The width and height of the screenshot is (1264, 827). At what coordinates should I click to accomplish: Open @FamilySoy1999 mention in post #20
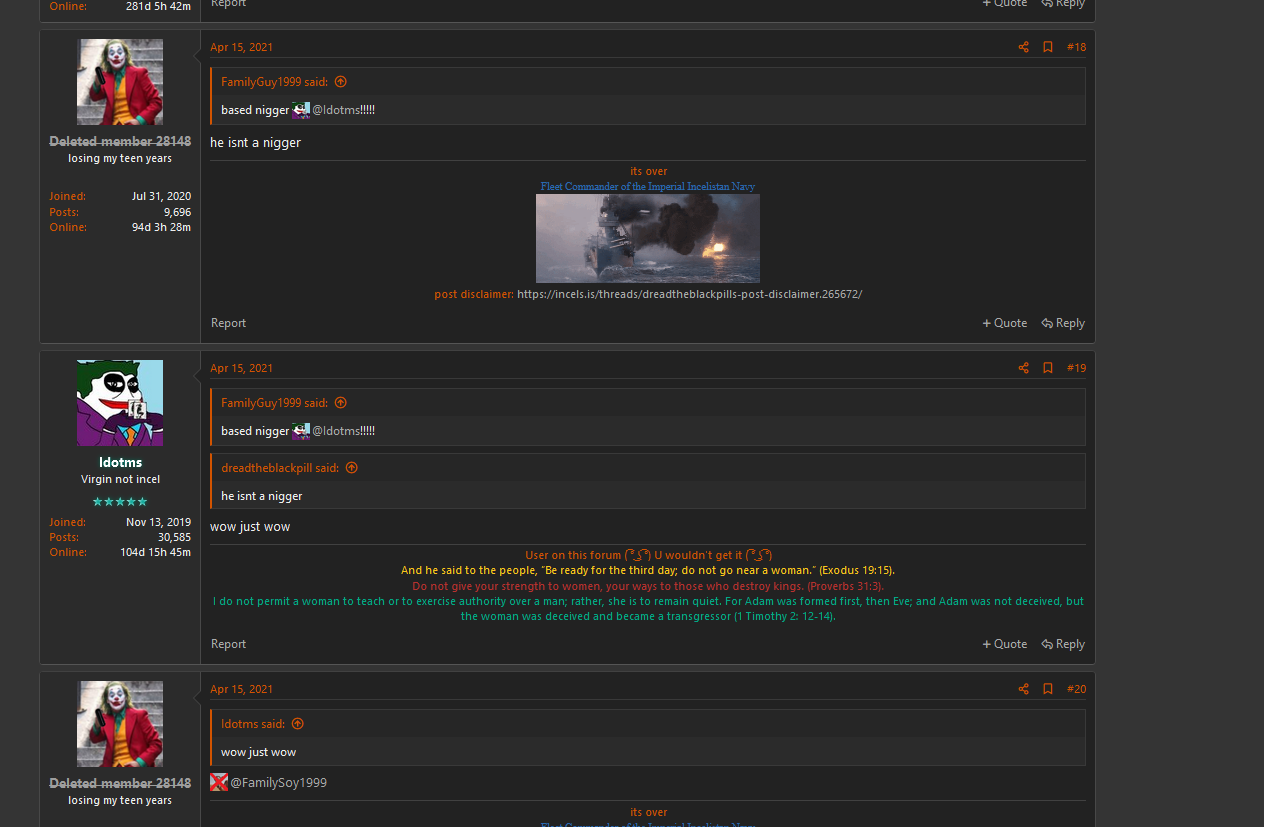coord(278,782)
